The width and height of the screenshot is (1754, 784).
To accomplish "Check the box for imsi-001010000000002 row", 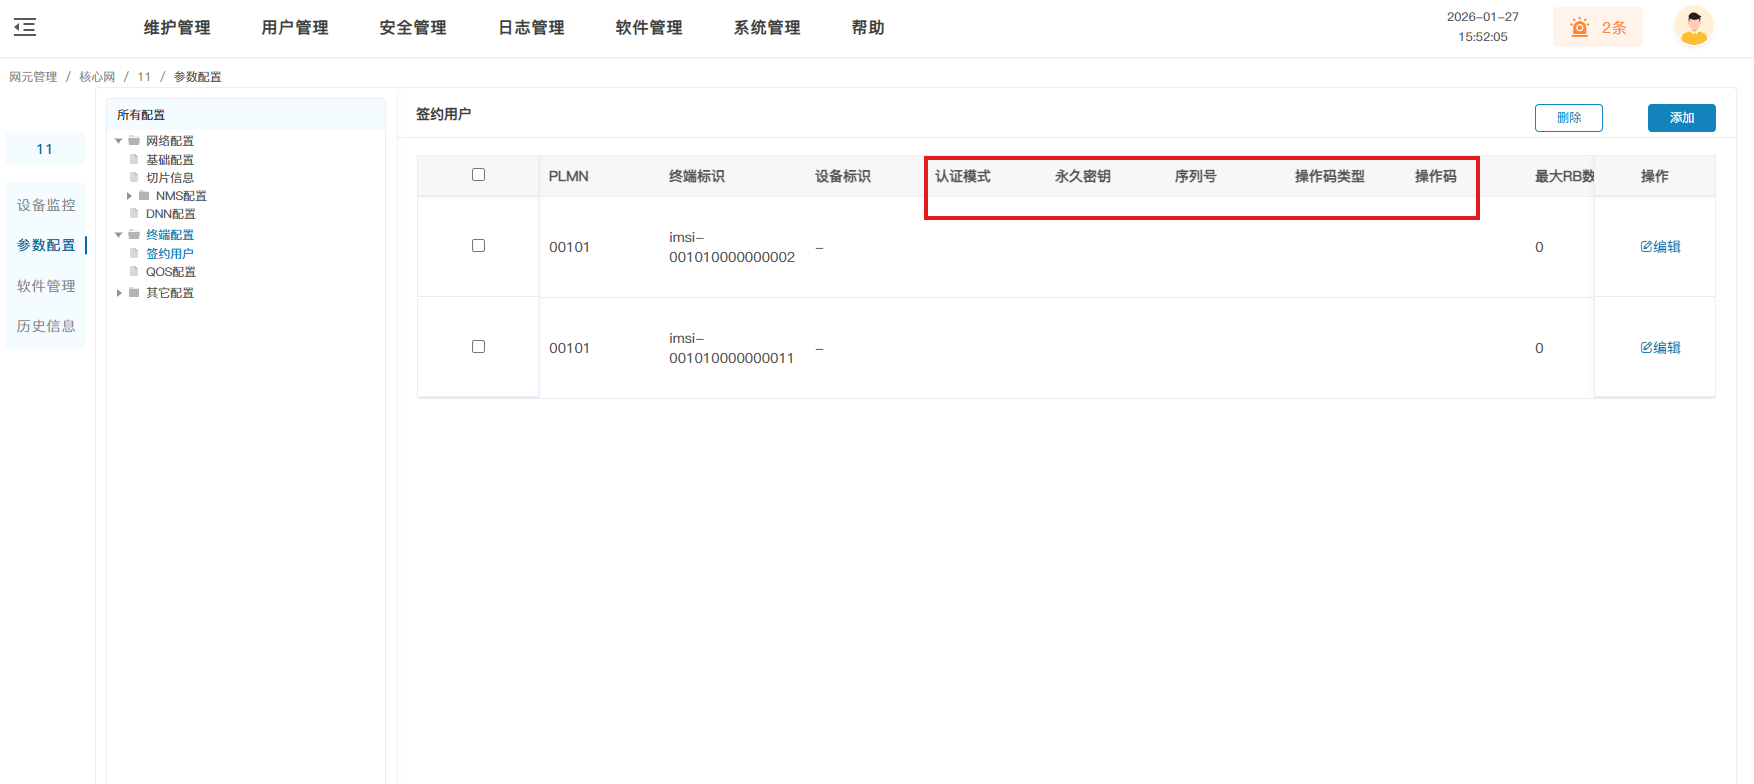I will click(478, 246).
